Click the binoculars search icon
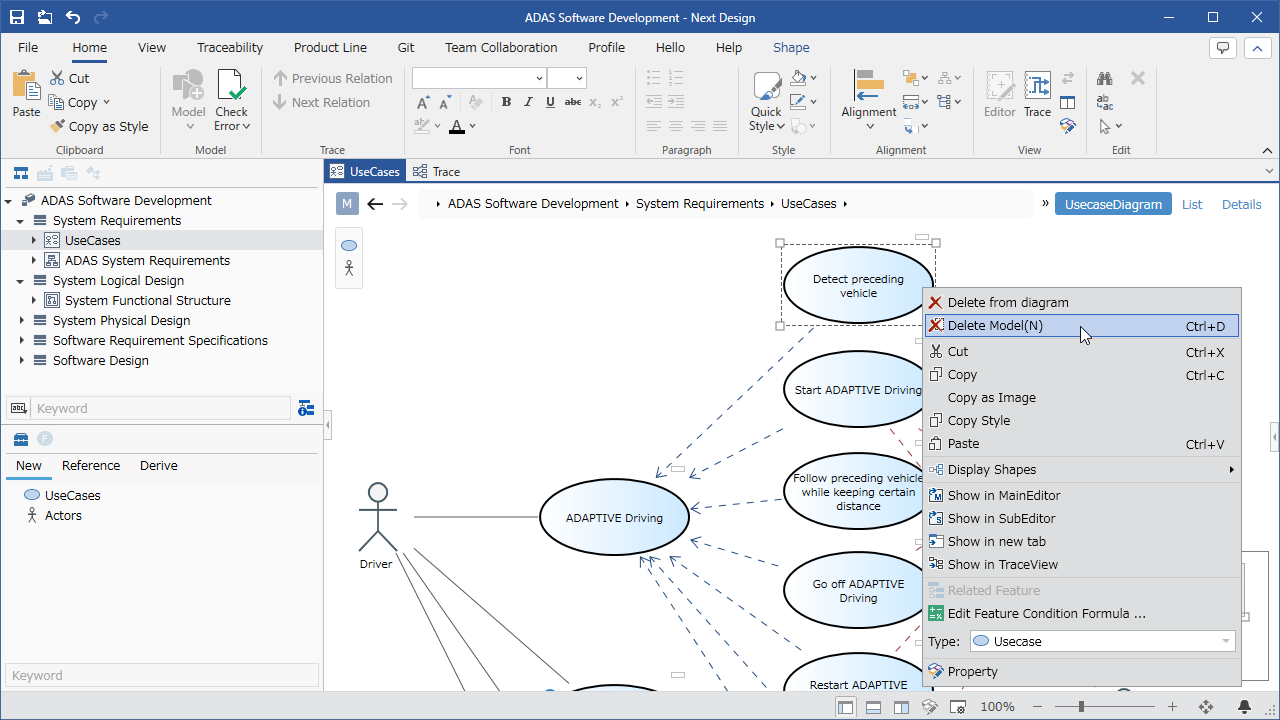Viewport: 1280px width, 720px height. (x=1105, y=78)
